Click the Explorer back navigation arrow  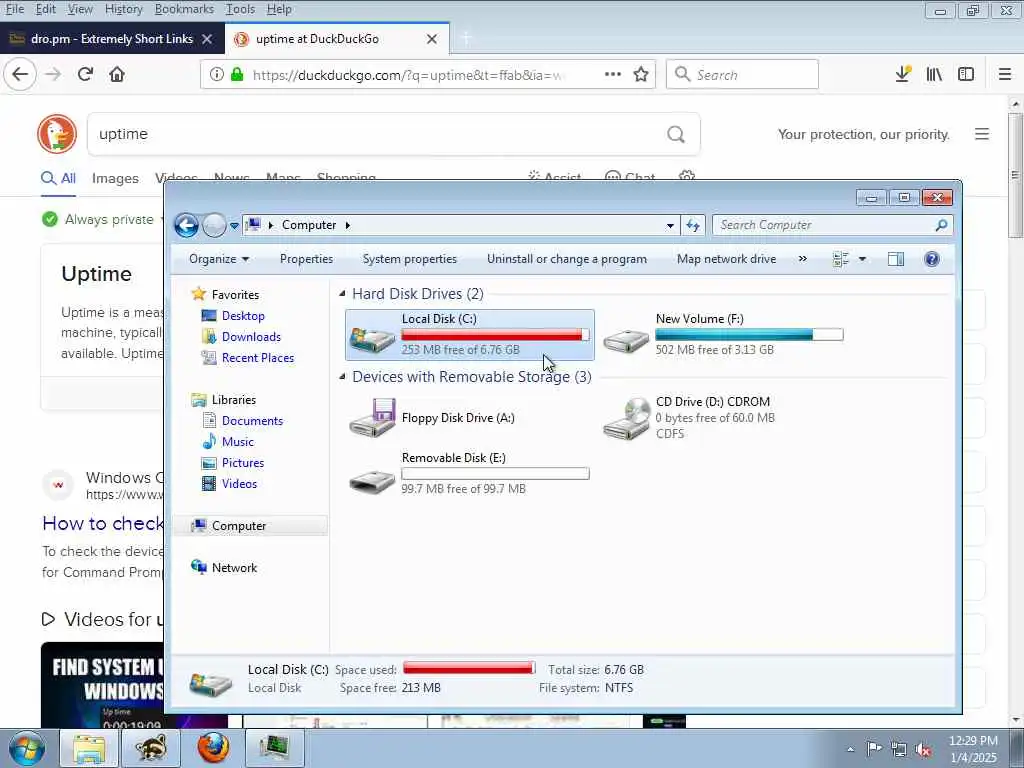187,225
